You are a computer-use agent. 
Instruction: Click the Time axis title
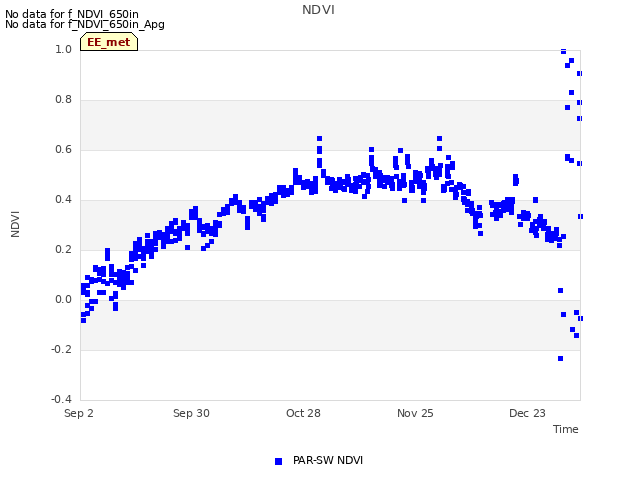(566, 429)
